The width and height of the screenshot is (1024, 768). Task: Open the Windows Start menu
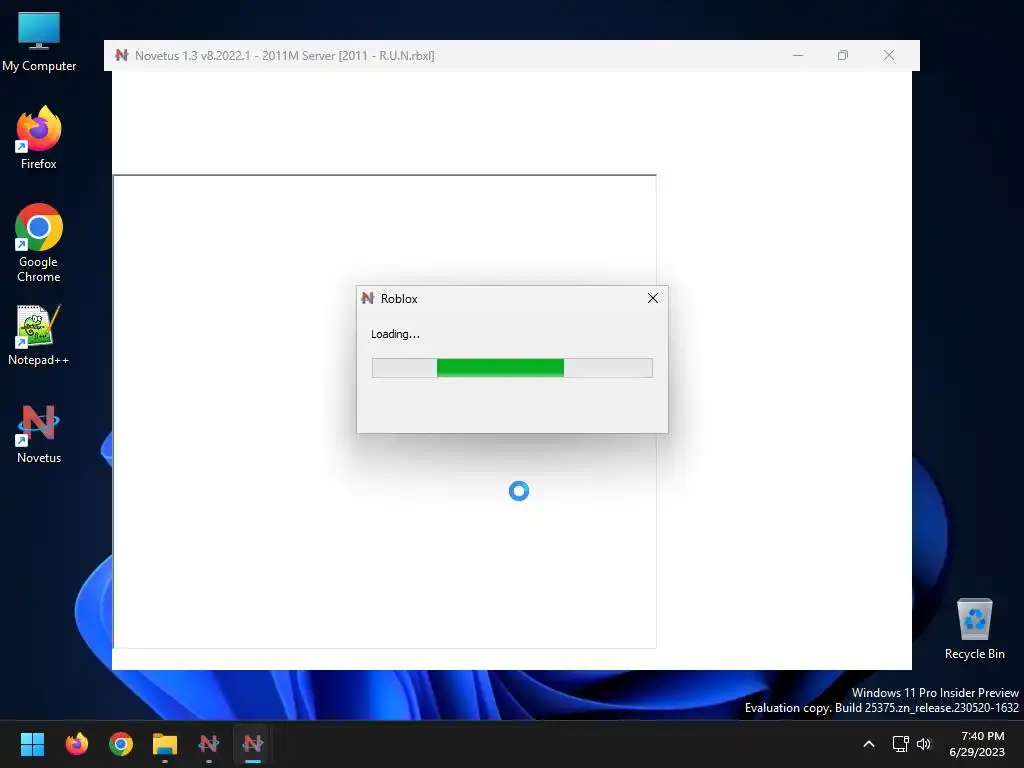[x=32, y=743]
